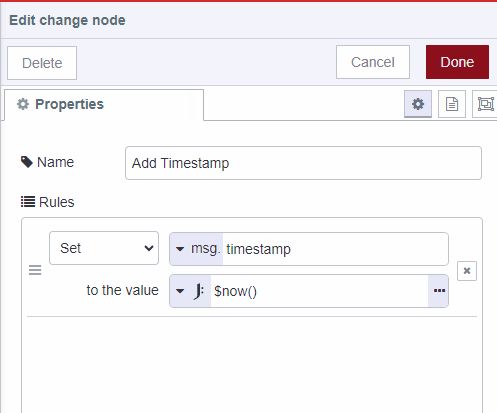The image size is (497, 413).
Task: Click the $now() expression field
Action: pos(319,291)
